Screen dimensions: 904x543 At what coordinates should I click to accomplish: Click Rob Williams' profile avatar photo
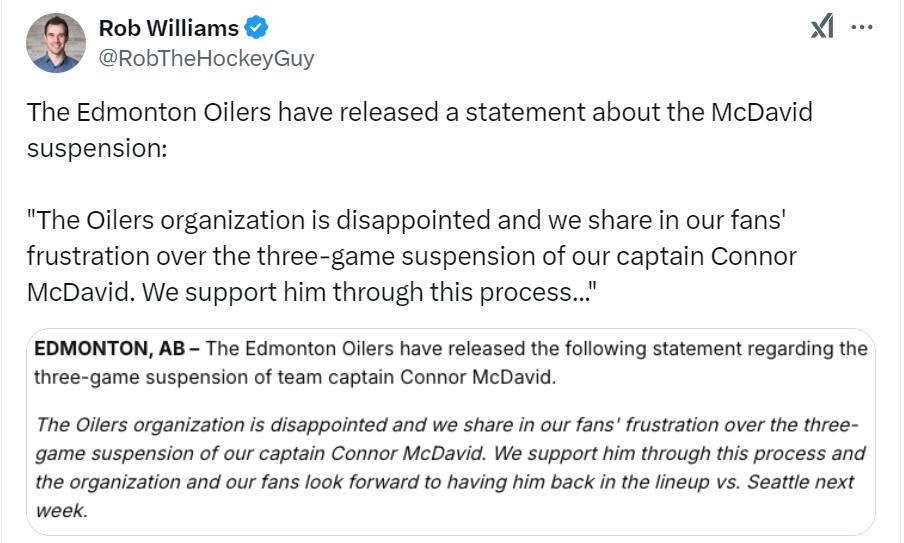(56, 44)
